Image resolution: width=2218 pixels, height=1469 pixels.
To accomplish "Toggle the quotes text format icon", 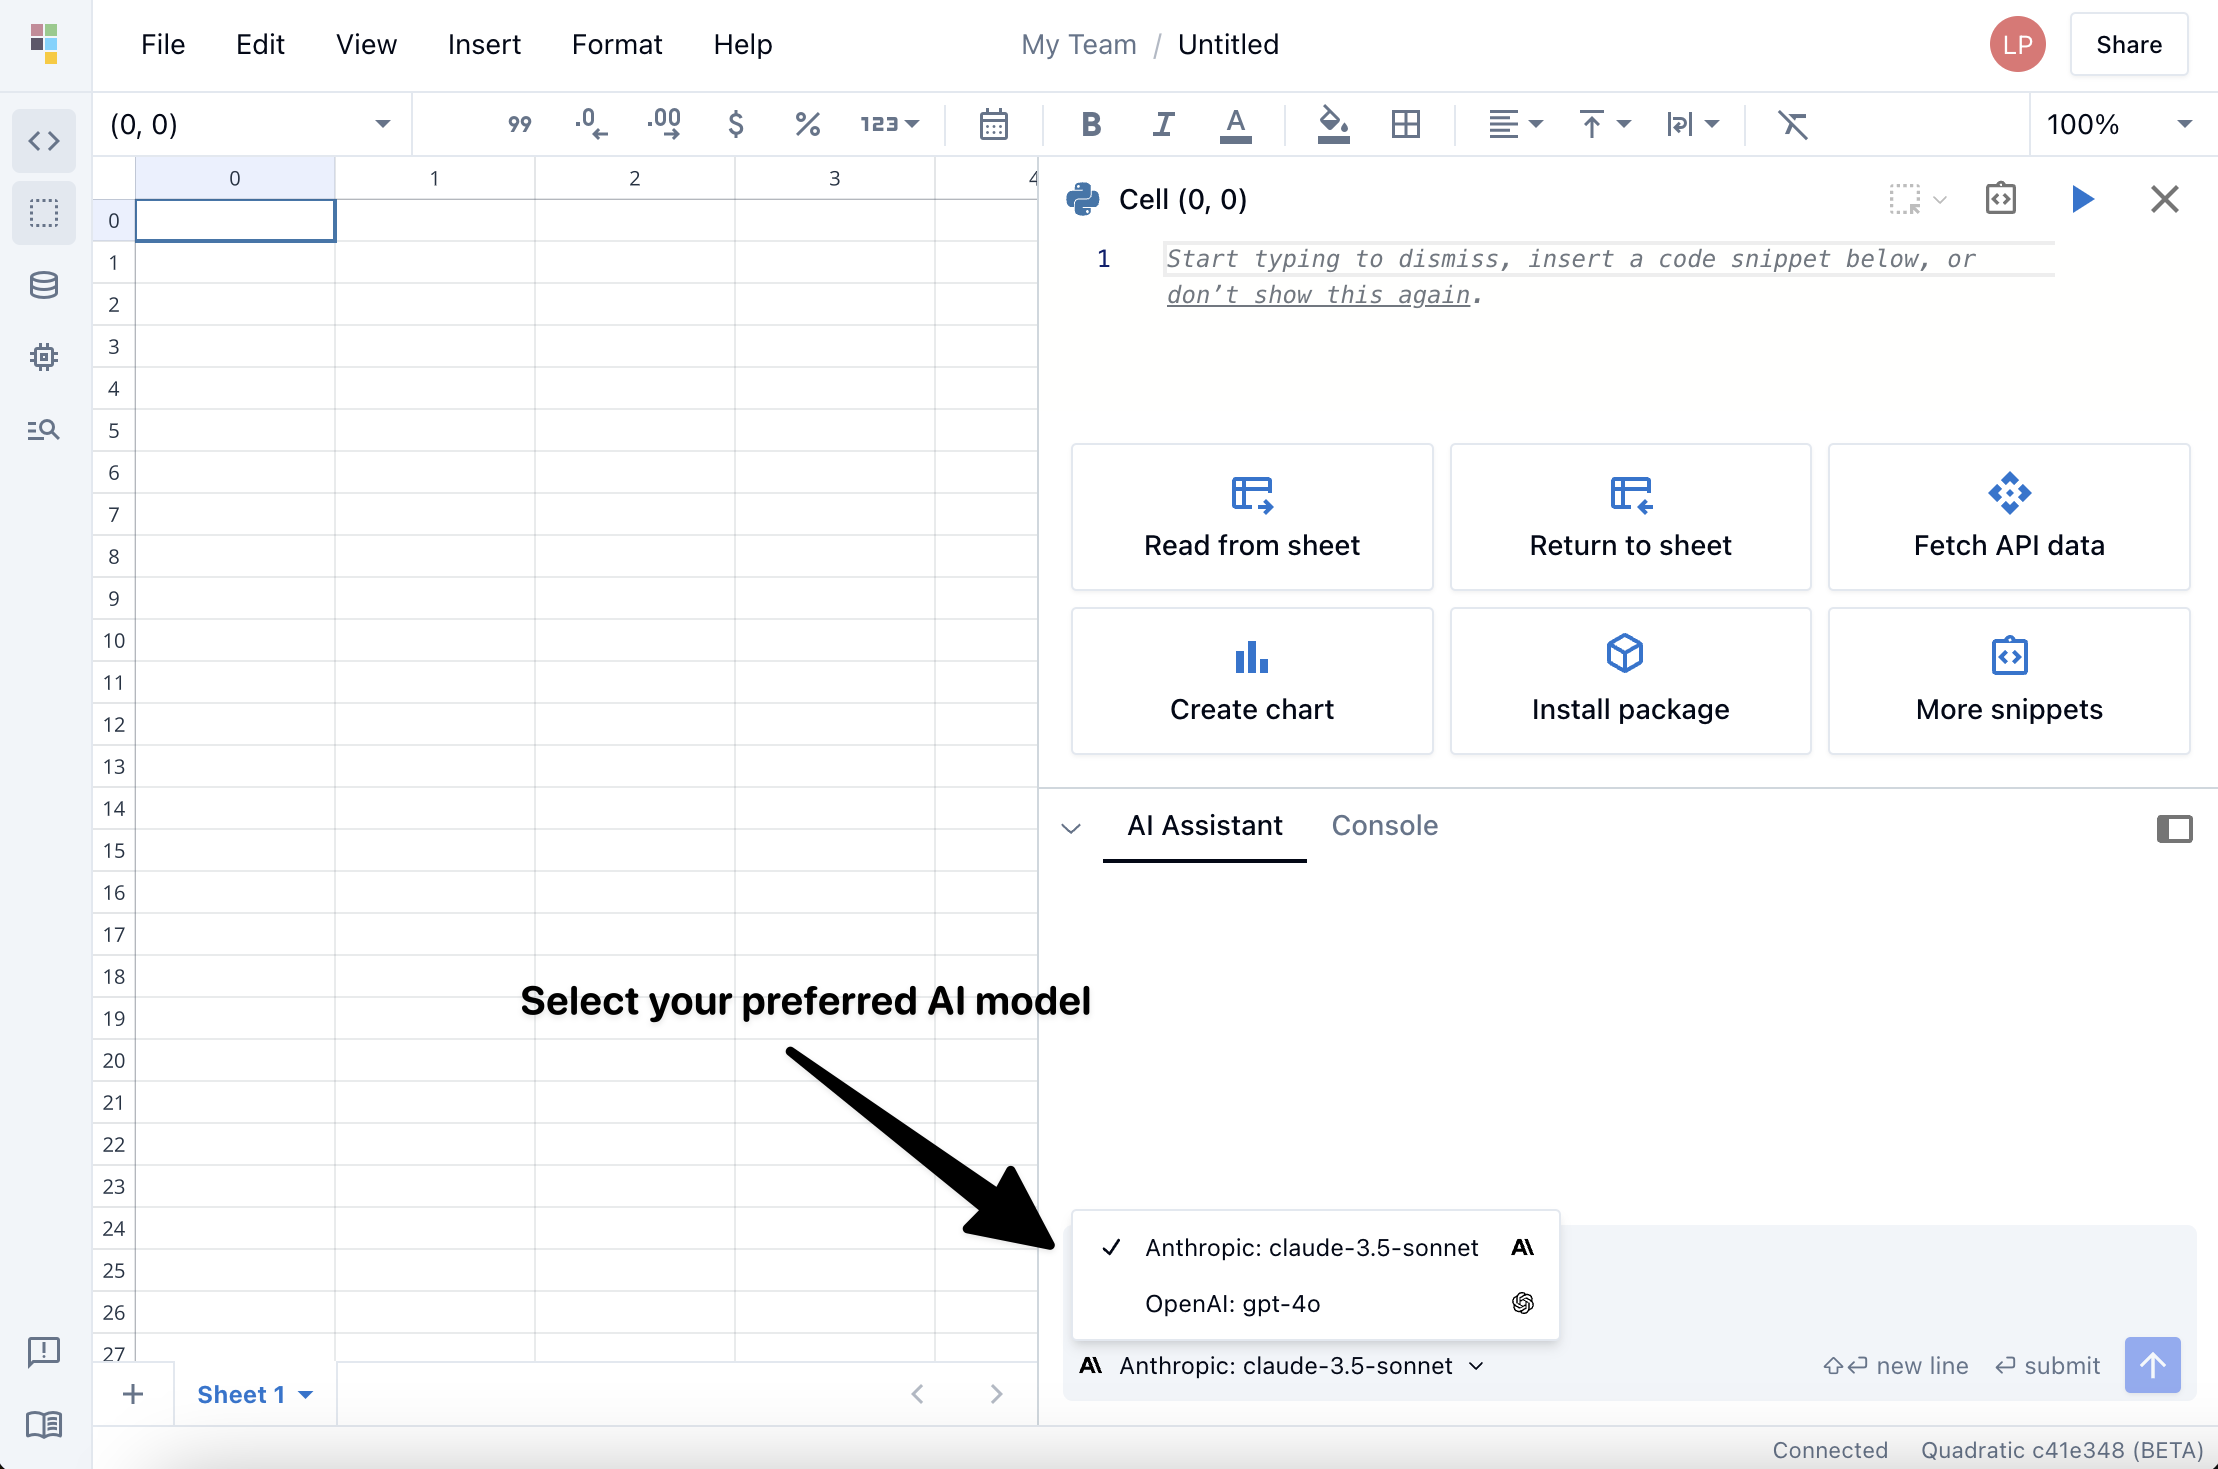I will (519, 125).
